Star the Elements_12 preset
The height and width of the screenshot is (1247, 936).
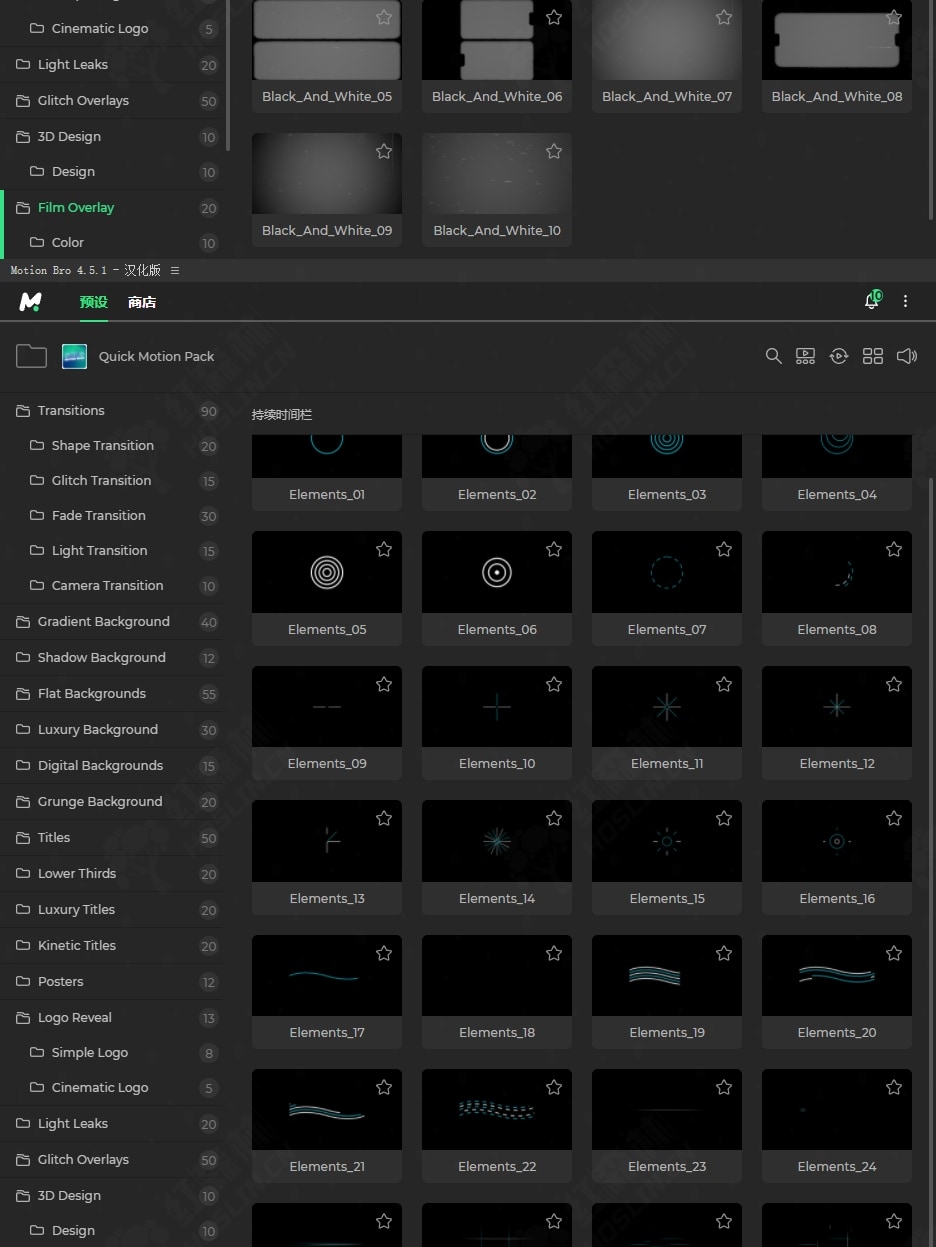(x=894, y=684)
